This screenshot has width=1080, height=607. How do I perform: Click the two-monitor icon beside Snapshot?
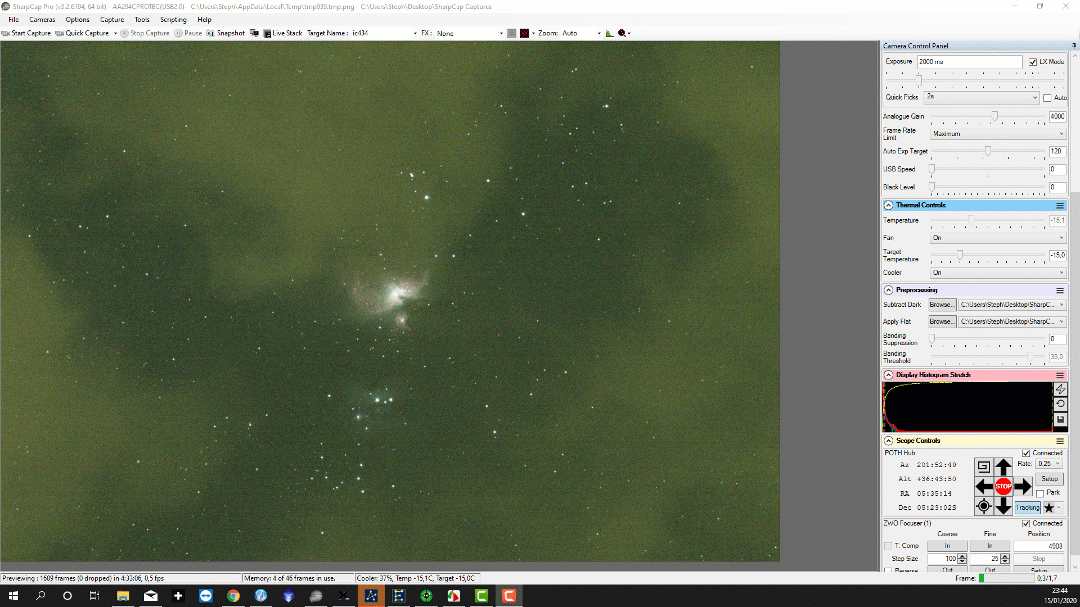point(254,33)
